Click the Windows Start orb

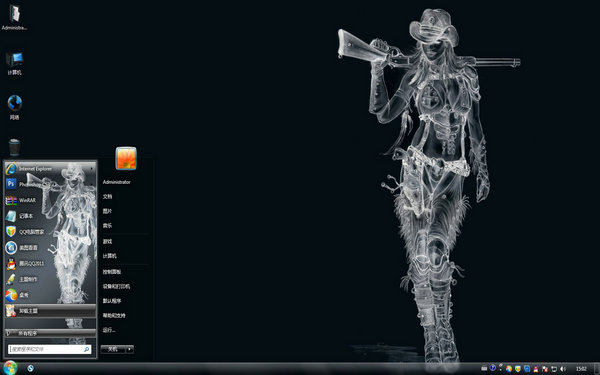pyautogui.click(x=10, y=368)
